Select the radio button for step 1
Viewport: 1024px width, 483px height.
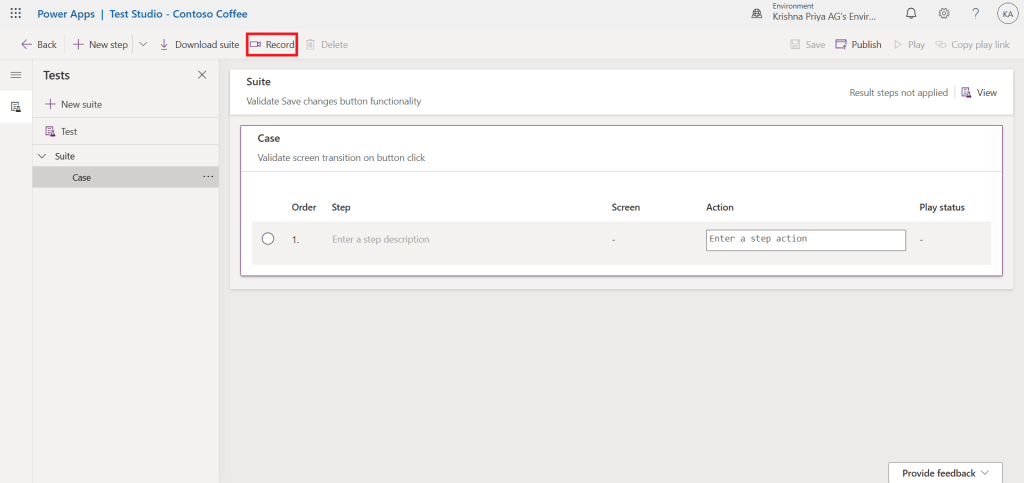pyautogui.click(x=268, y=239)
